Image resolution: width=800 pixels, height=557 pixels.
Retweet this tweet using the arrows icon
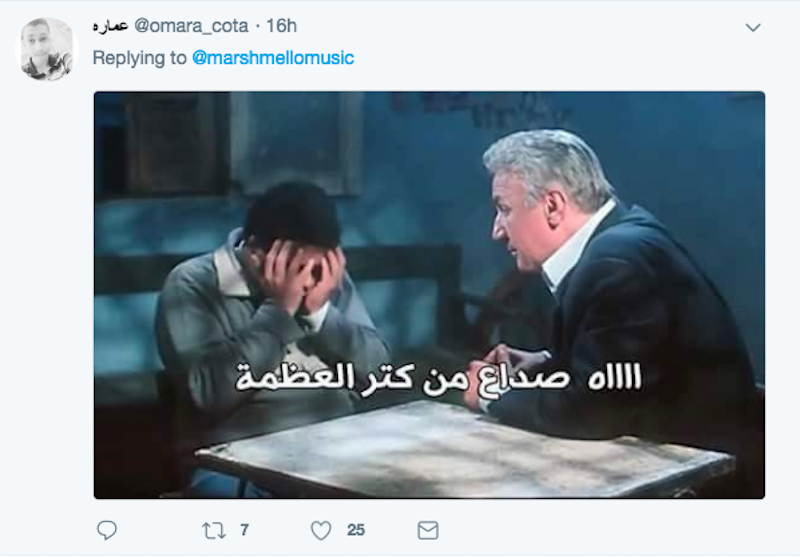coord(214,530)
